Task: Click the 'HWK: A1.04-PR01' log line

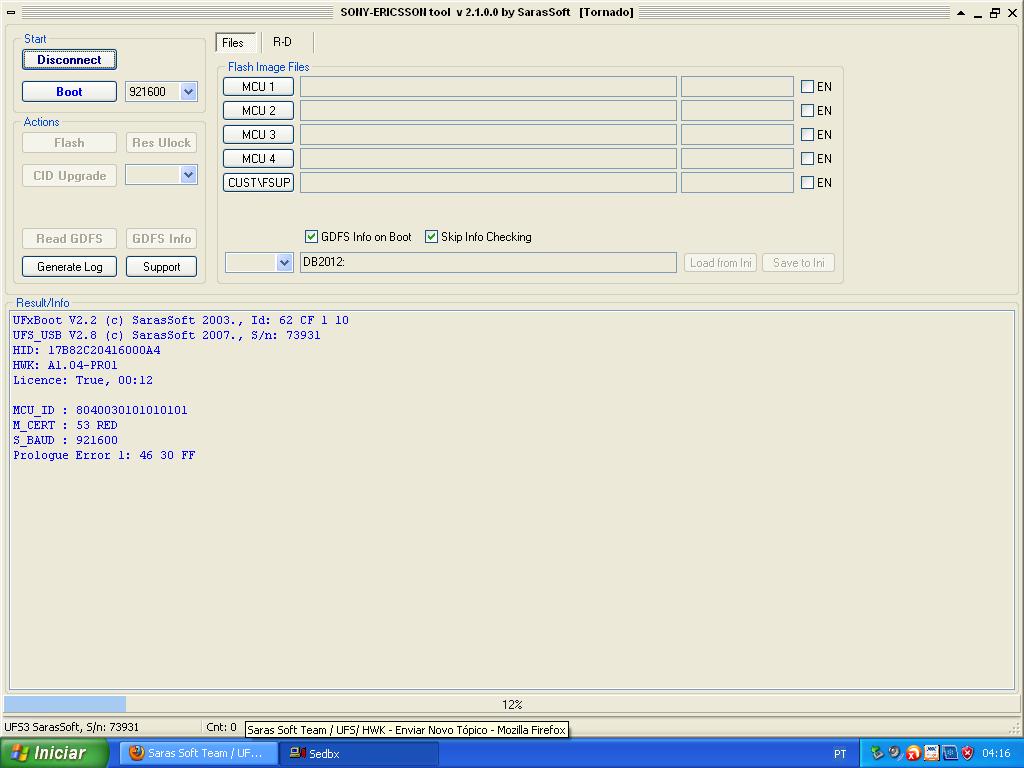Action: pyautogui.click(x=65, y=365)
